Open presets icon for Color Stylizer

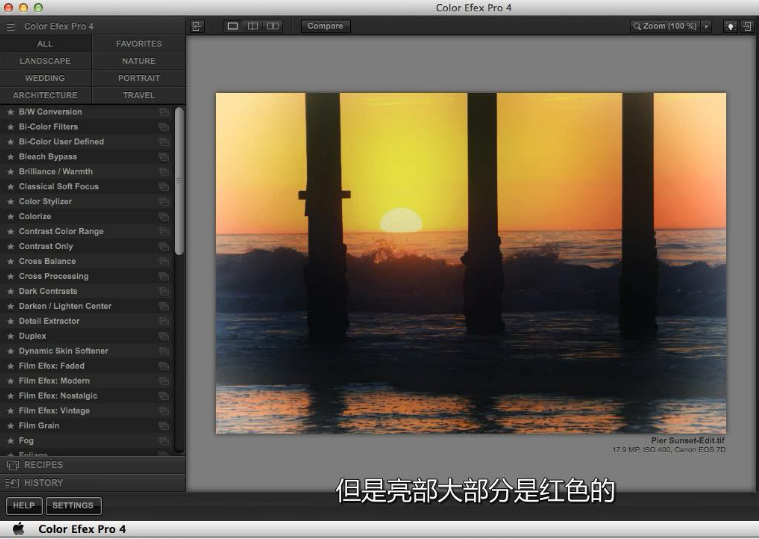pyautogui.click(x=164, y=202)
